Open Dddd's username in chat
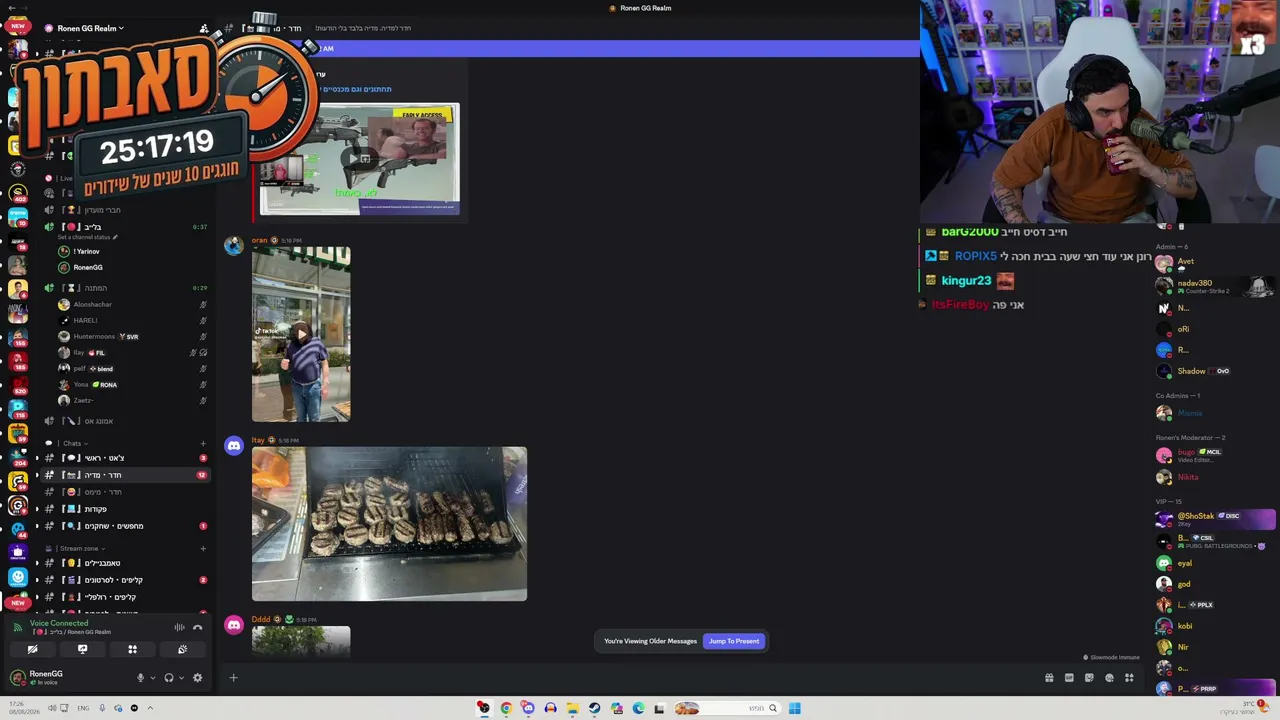The width and height of the screenshot is (1280, 720). (261, 620)
